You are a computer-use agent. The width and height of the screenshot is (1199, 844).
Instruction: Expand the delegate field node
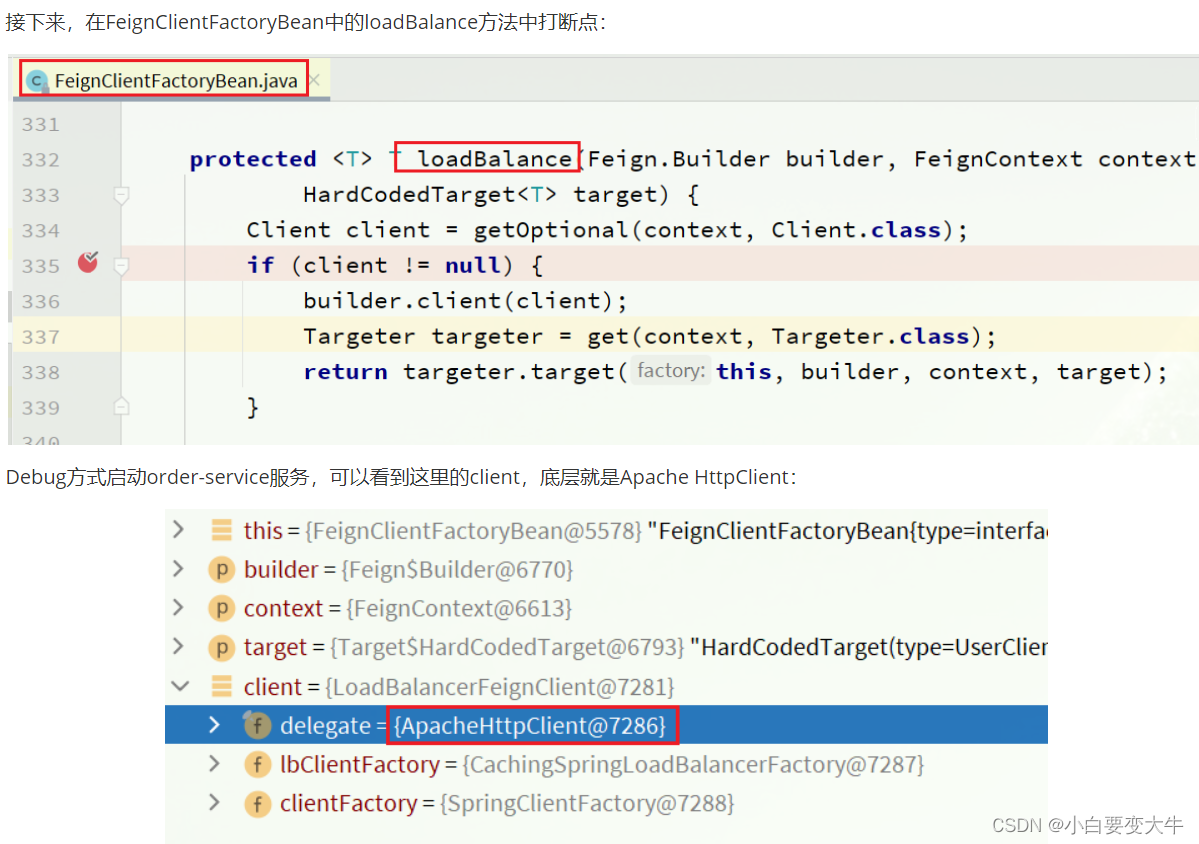click(215, 725)
